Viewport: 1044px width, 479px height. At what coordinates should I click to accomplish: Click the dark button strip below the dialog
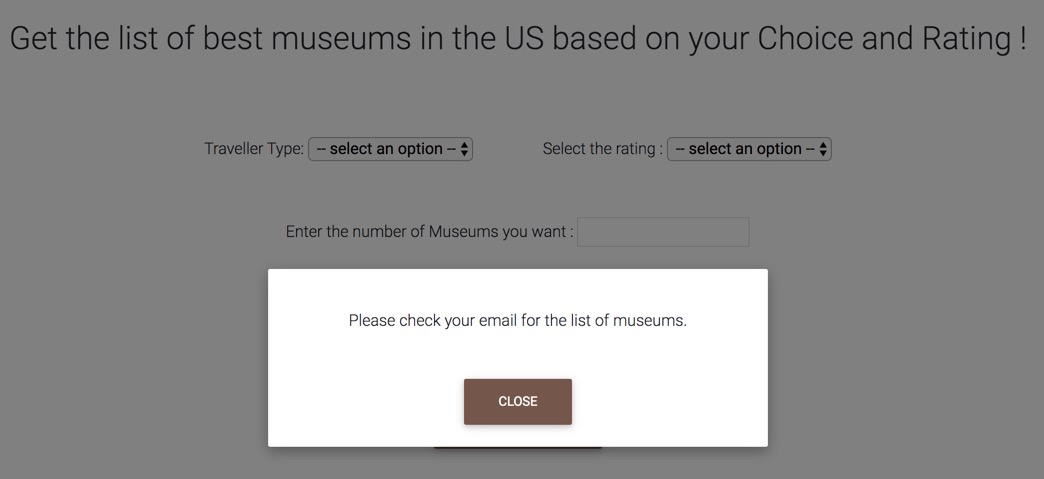click(x=517, y=448)
